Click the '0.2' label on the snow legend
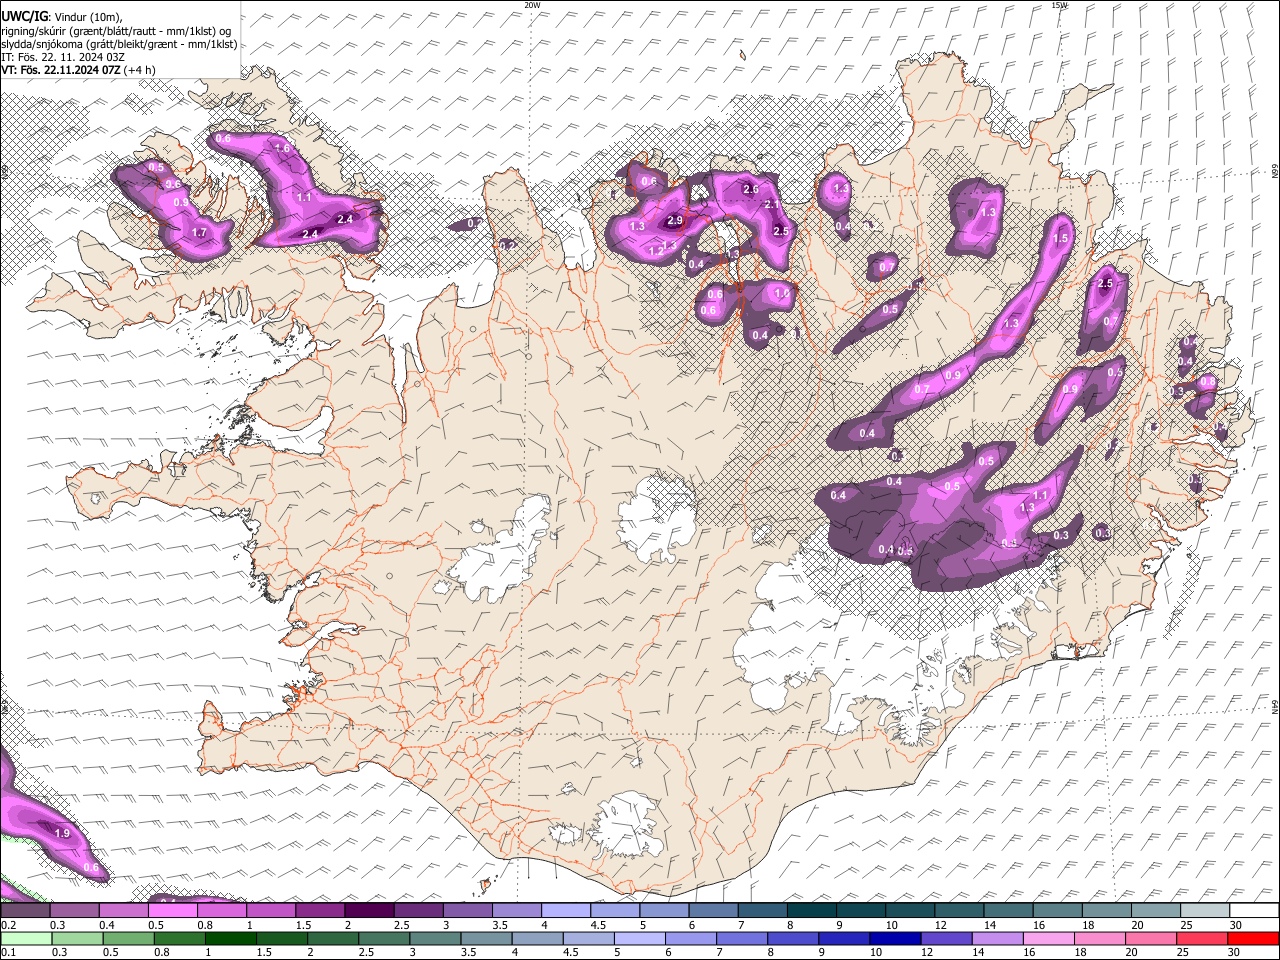This screenshot has width=1280, height=960. coord(9,925)
